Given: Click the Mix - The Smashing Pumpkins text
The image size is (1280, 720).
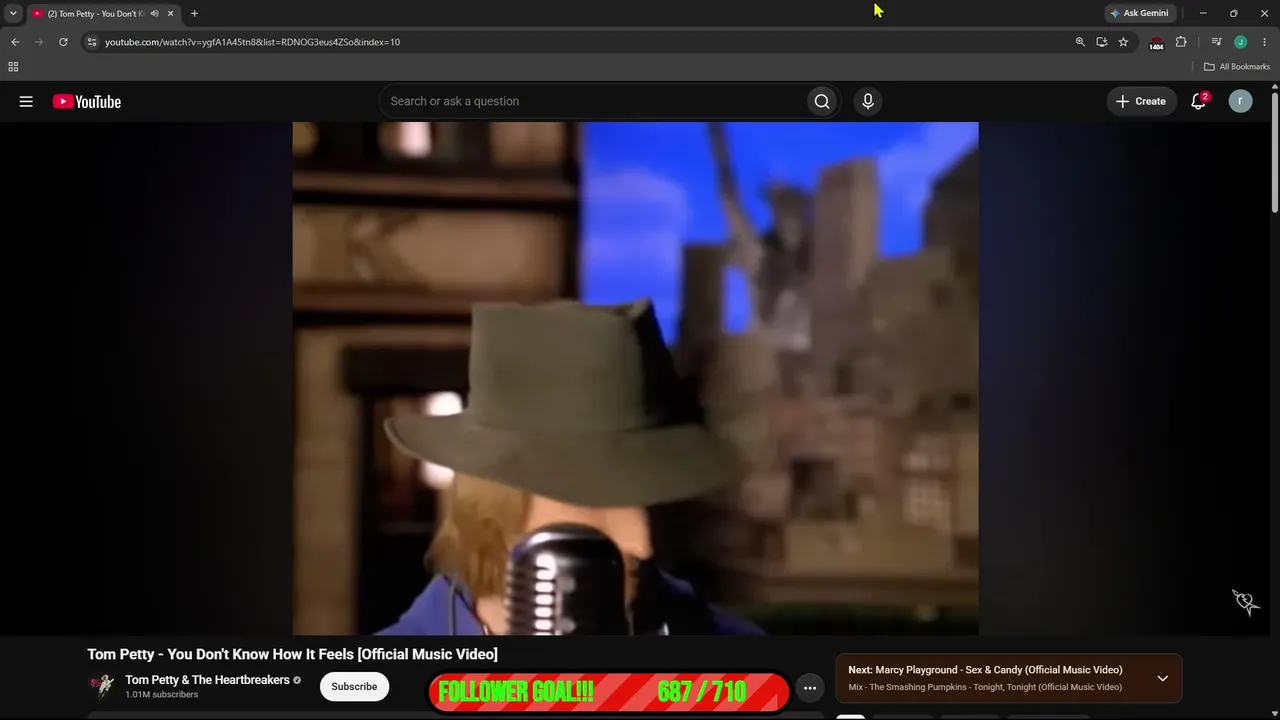Looking at the screenshot, I should click(985, 687).
